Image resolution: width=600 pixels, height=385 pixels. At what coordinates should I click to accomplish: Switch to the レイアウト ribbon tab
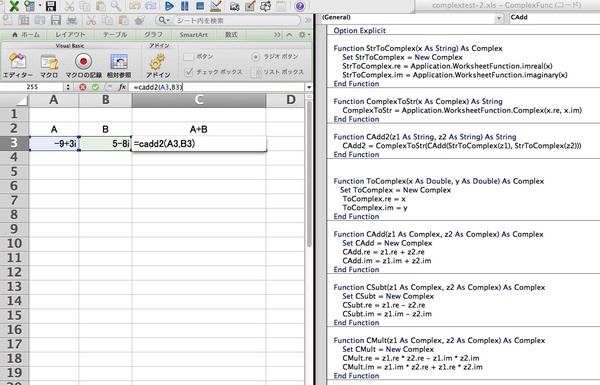[x=70, y=34]
